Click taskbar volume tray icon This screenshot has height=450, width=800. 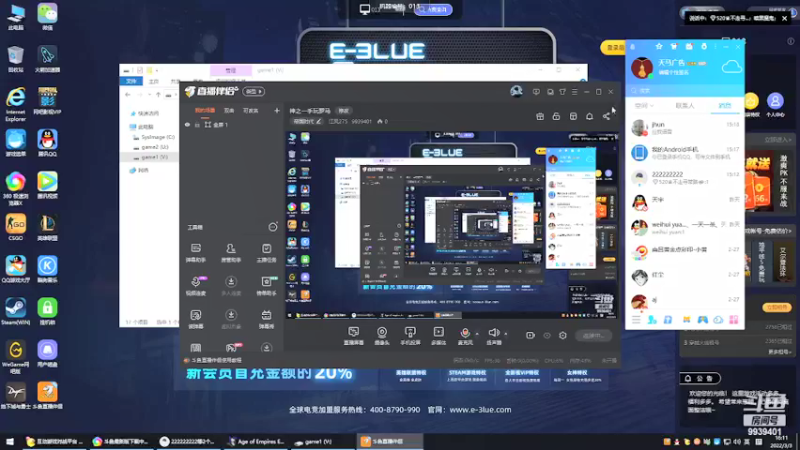(737, 442)
